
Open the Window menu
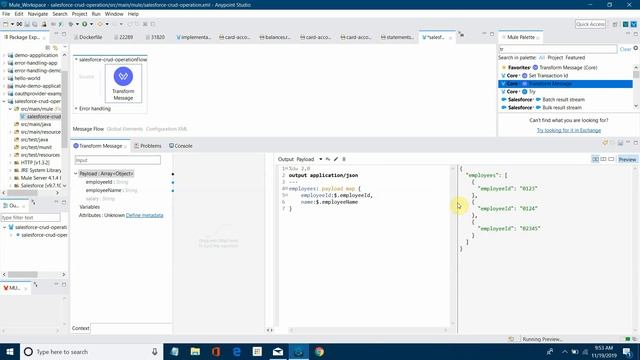tap(114, 14)
